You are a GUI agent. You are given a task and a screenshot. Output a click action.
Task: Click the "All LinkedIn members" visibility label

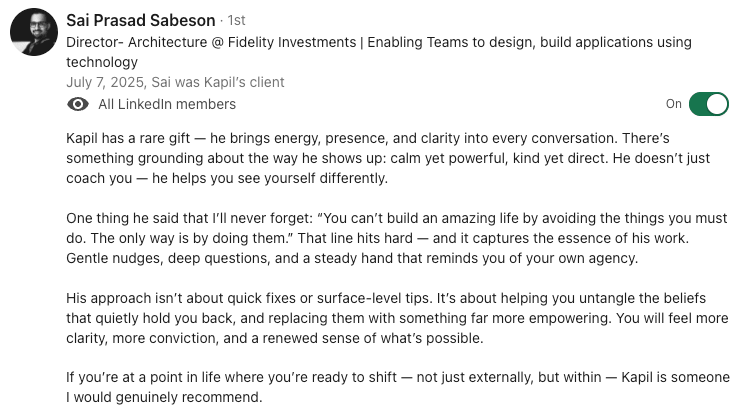[167, 104]
